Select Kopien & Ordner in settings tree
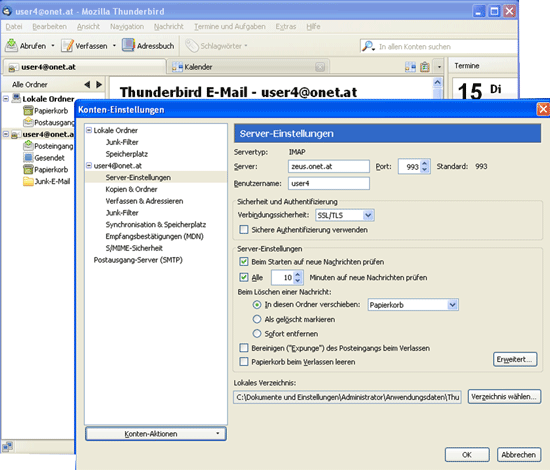 tap(132, 189)
